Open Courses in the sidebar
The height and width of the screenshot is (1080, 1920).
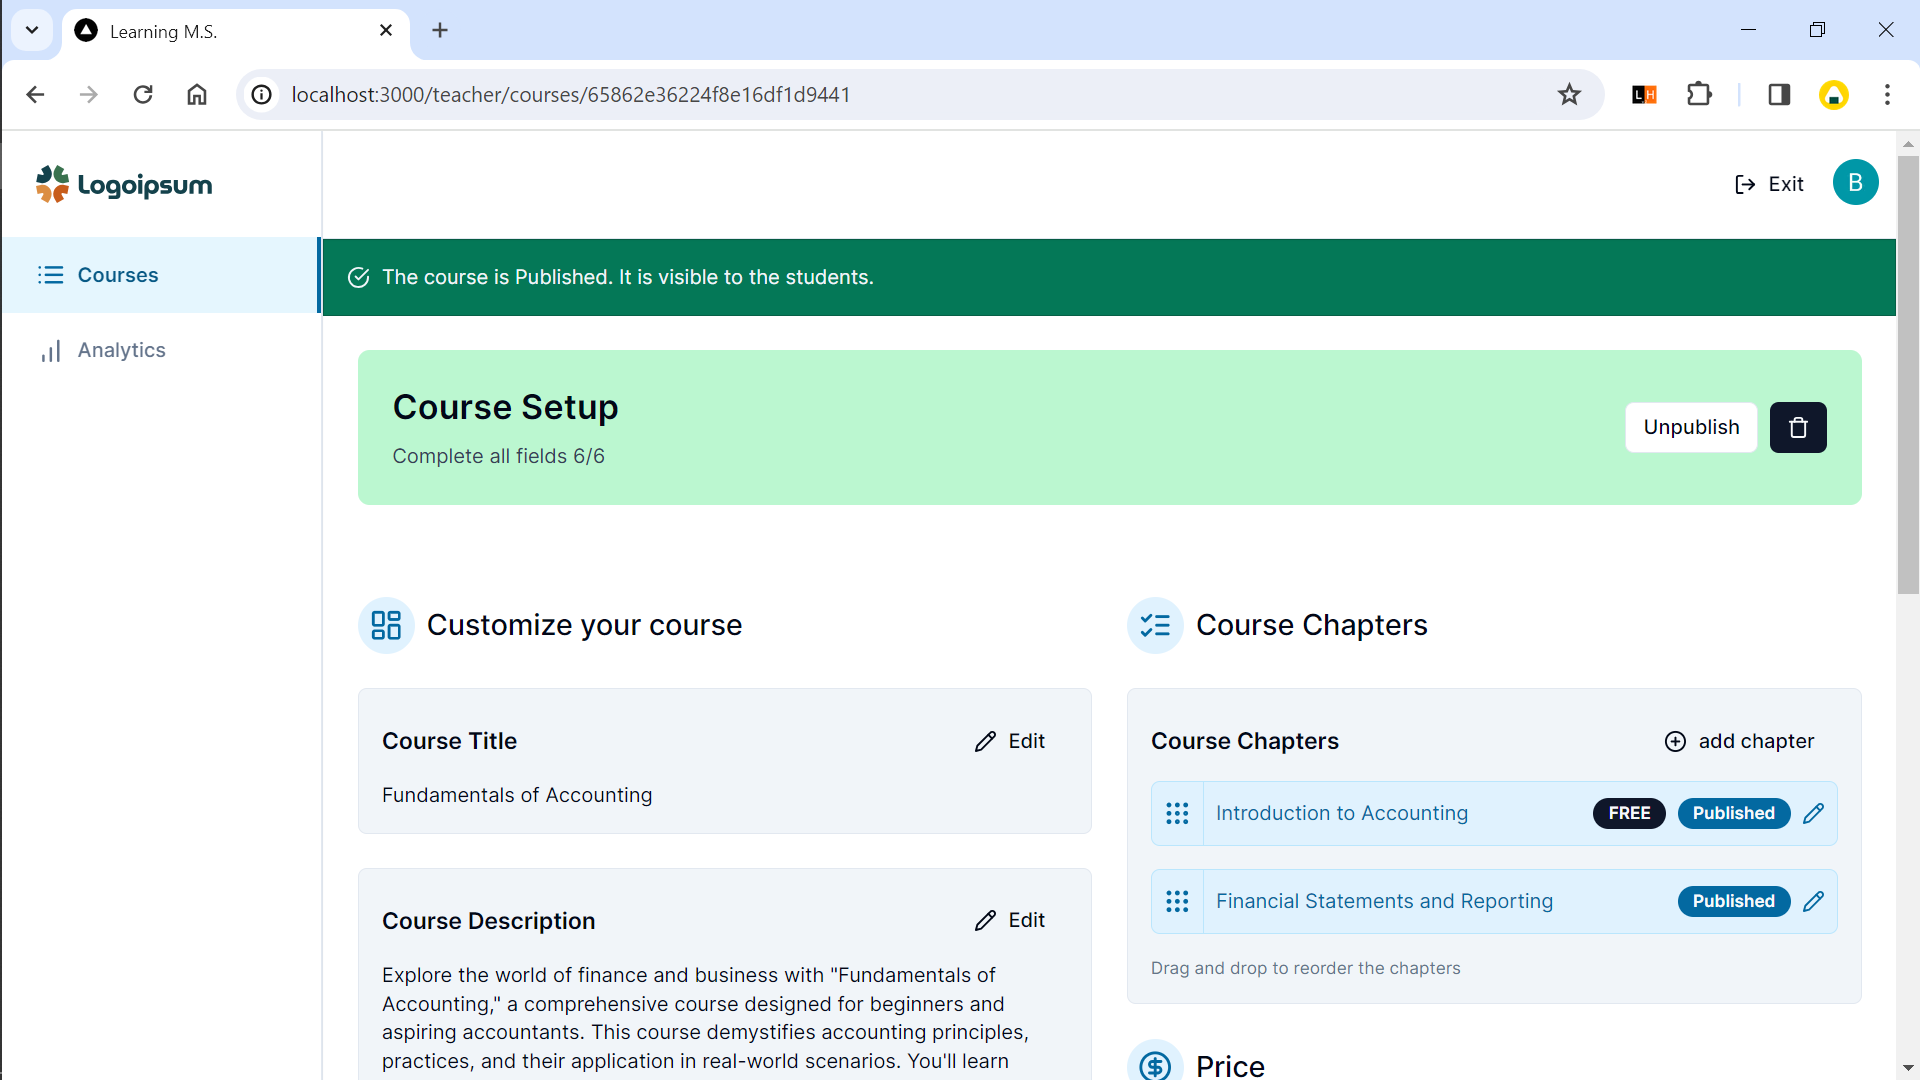[x=118, y=275]
